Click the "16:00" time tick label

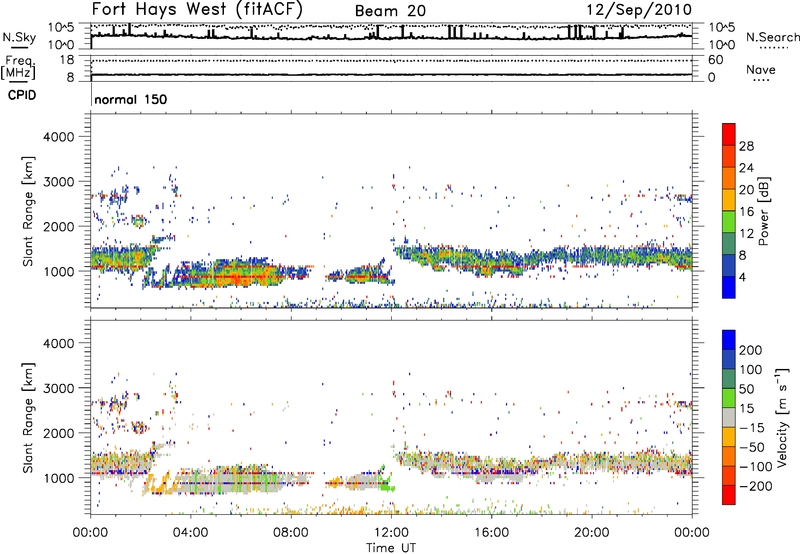coord(491,533)
